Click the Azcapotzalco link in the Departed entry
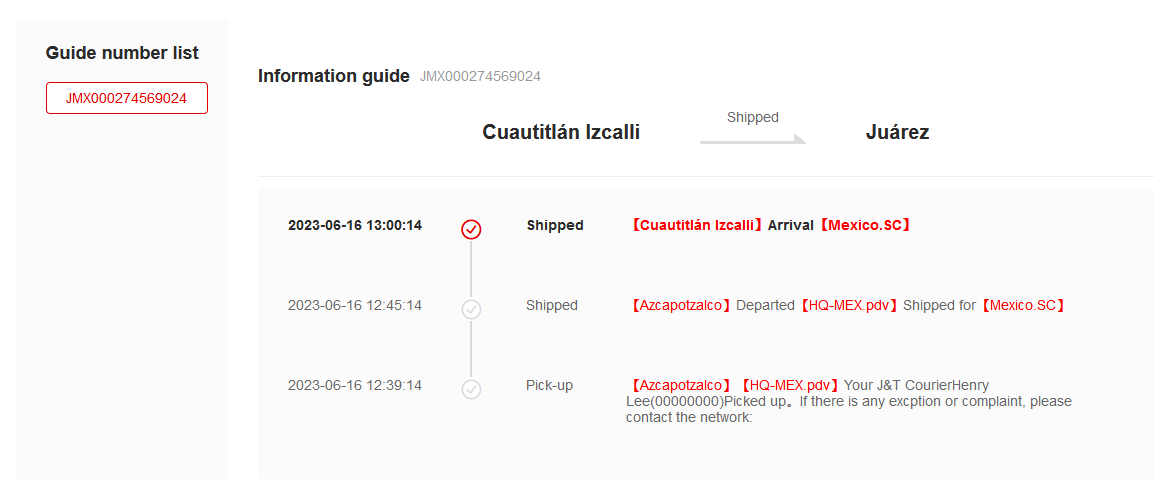 pos(681,305)
